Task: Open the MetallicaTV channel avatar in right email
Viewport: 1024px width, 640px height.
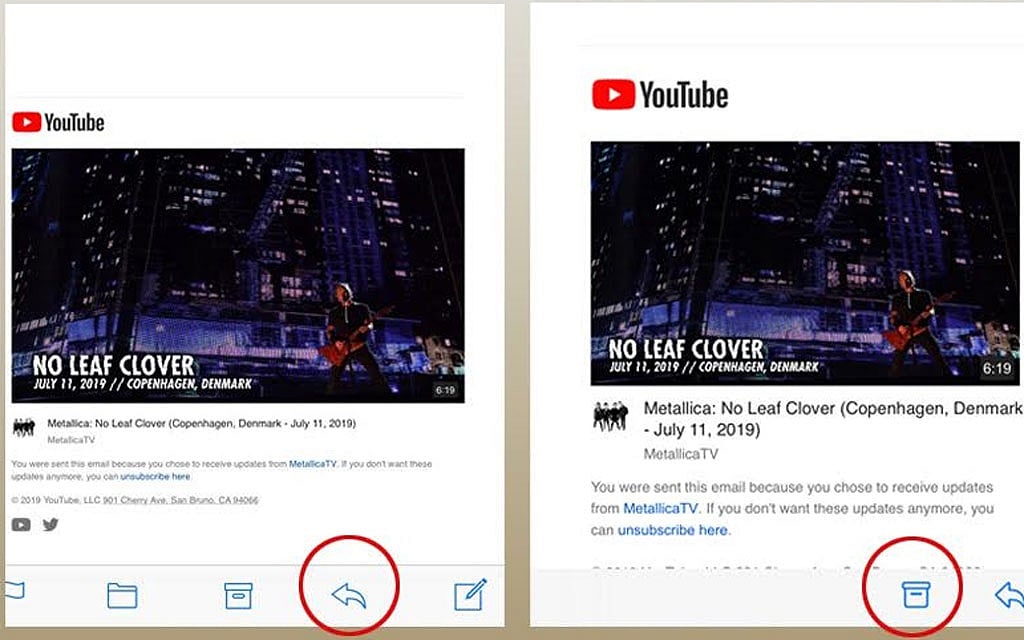Action: coord(611,416)
